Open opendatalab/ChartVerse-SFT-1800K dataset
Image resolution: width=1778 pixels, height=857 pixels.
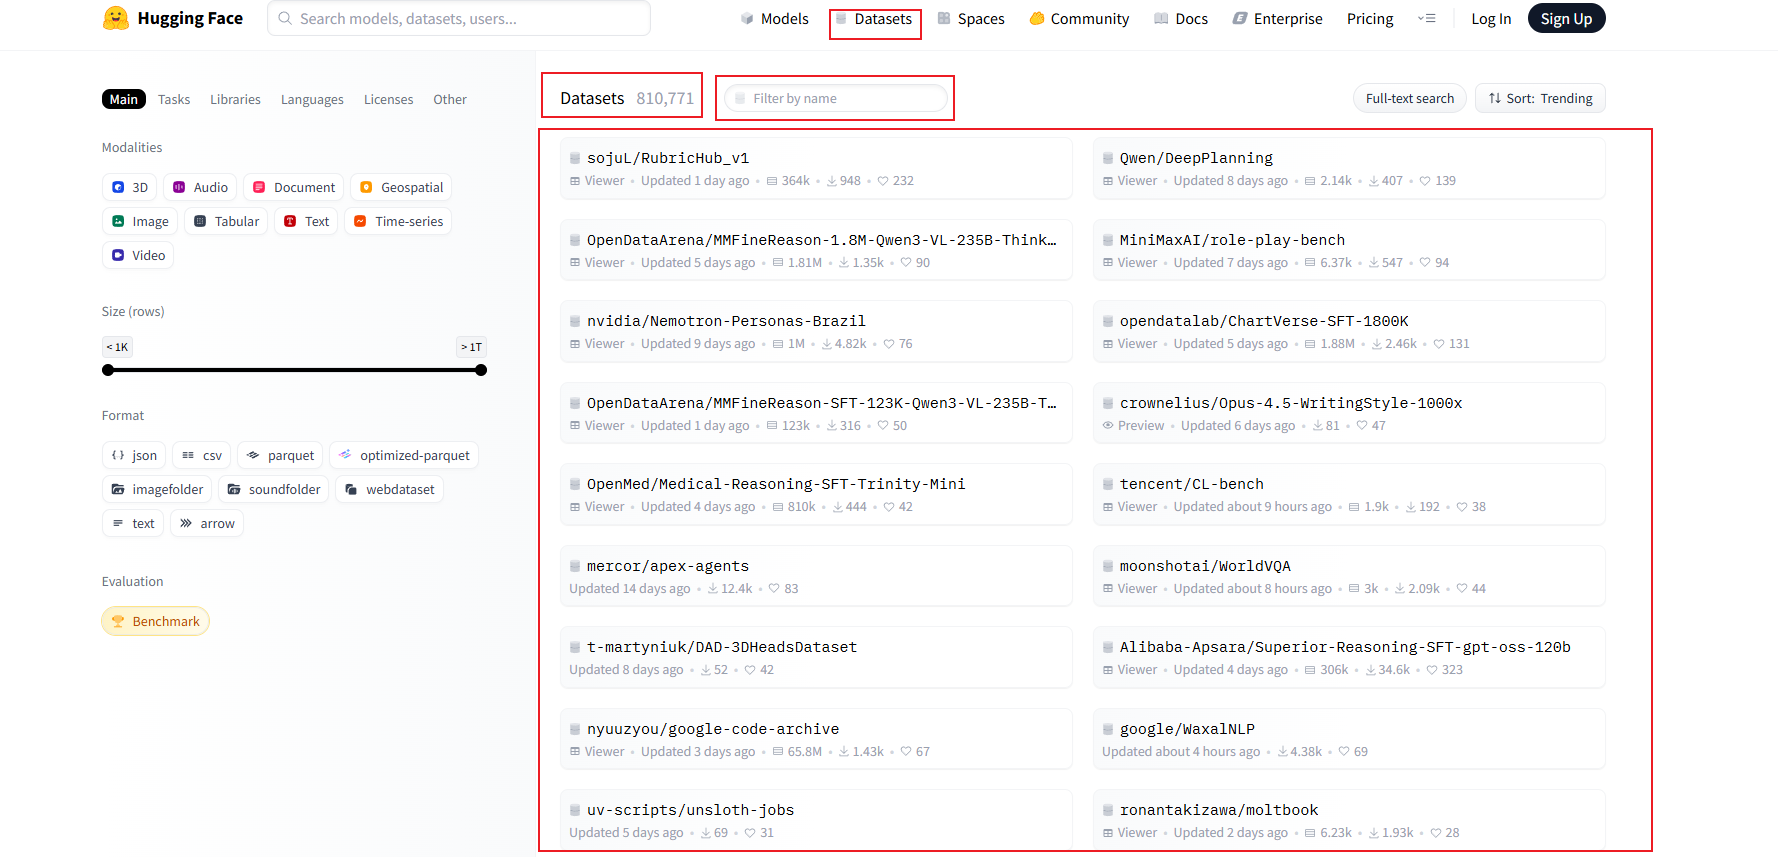[x=1349, y=331]
